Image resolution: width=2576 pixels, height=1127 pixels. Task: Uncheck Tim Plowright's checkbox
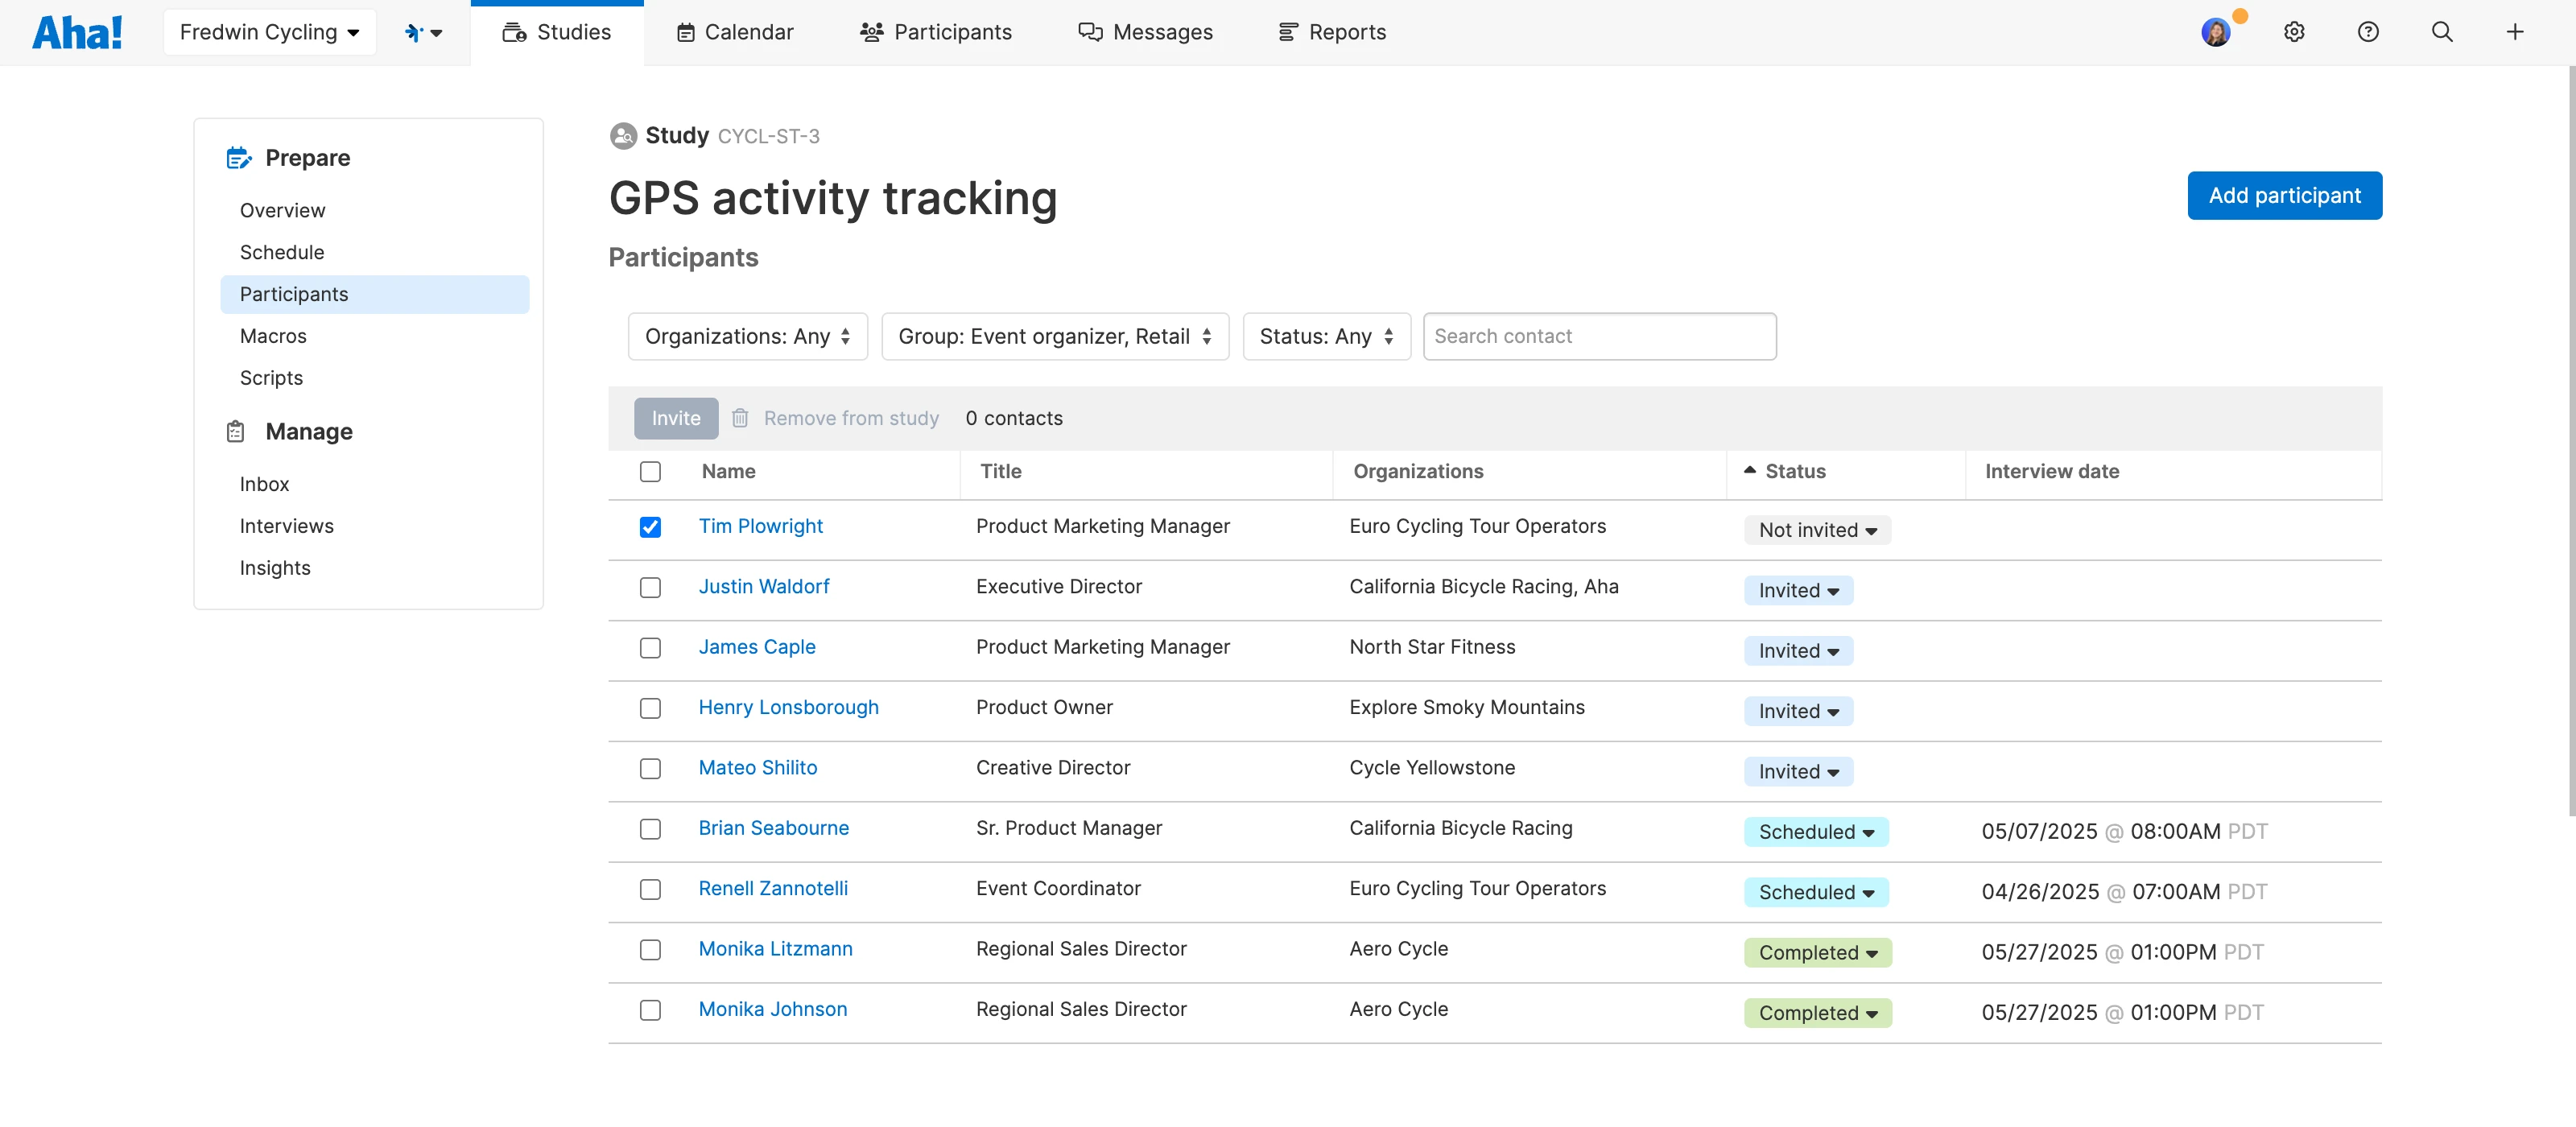click(x=650, y=527)
